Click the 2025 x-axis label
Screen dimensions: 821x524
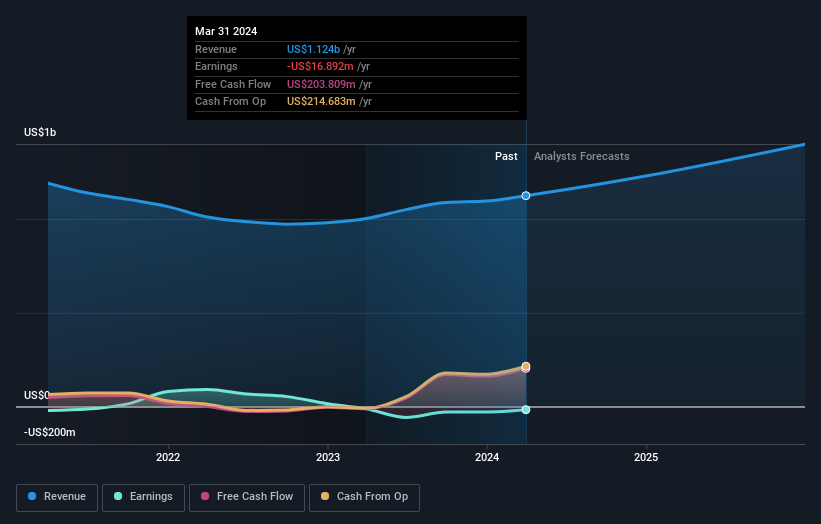pos(646,457)
